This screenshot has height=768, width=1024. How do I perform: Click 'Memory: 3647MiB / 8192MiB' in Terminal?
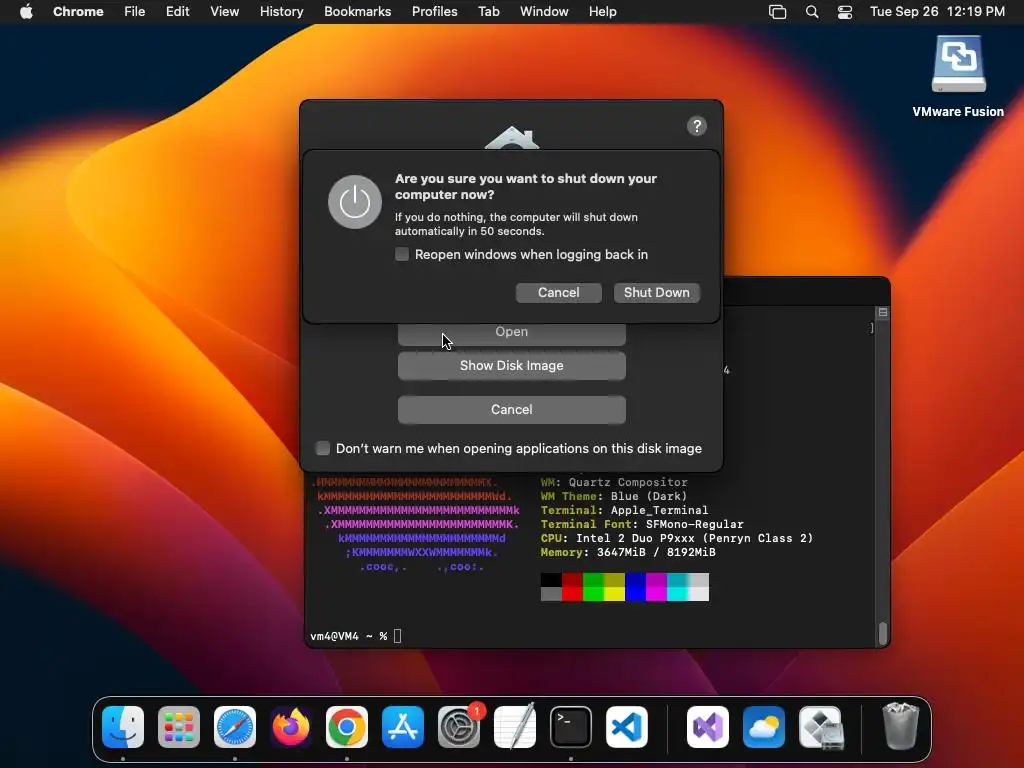coord(628,552)
